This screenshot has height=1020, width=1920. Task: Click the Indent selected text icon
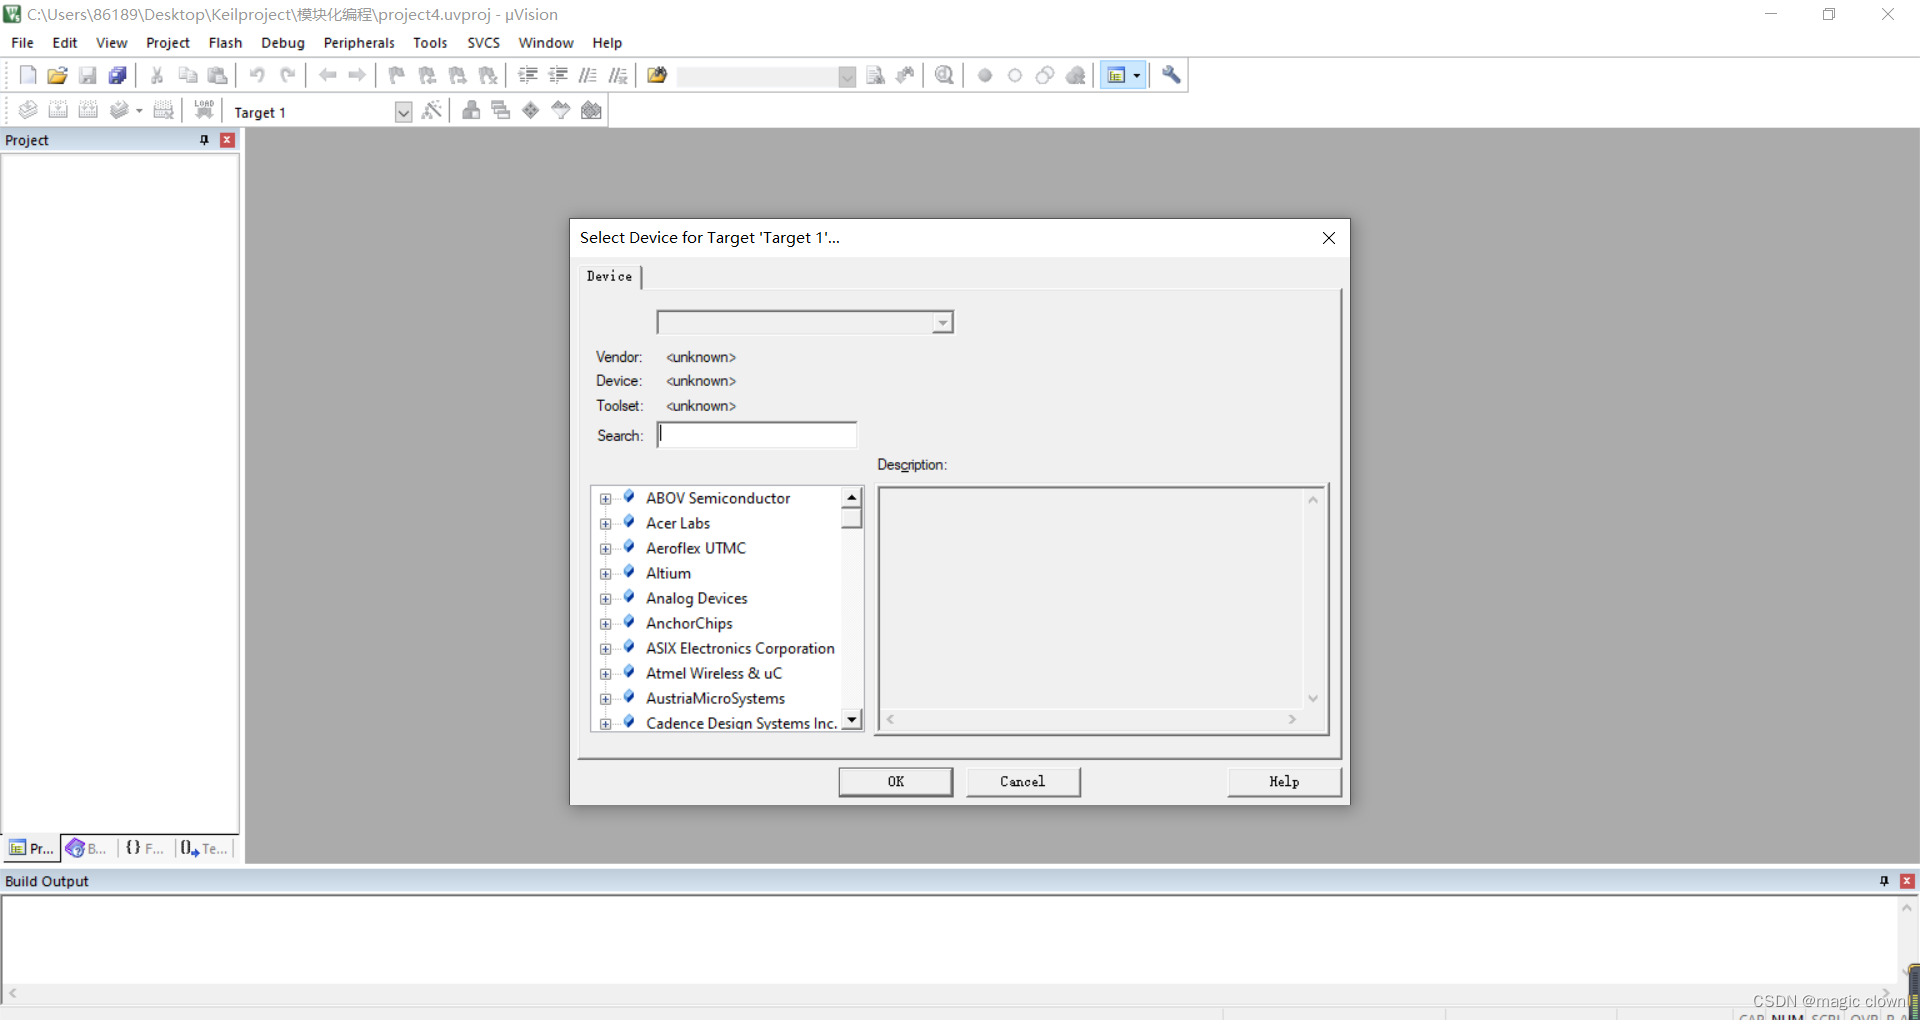tap(528, 75)
